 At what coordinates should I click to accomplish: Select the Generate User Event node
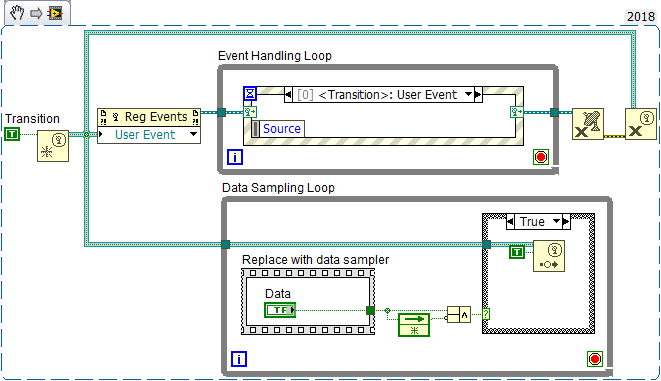[x=549, y=256]
